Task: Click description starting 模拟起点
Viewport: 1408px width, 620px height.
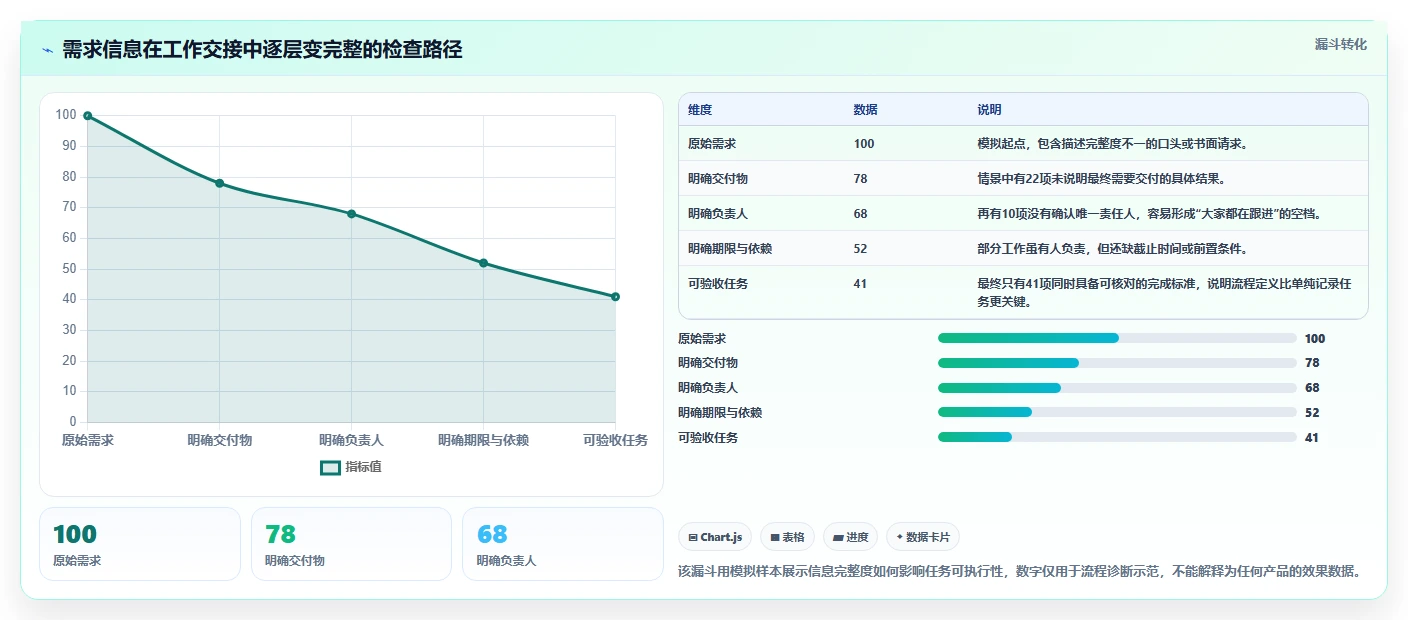Action: click(1112, 144)
